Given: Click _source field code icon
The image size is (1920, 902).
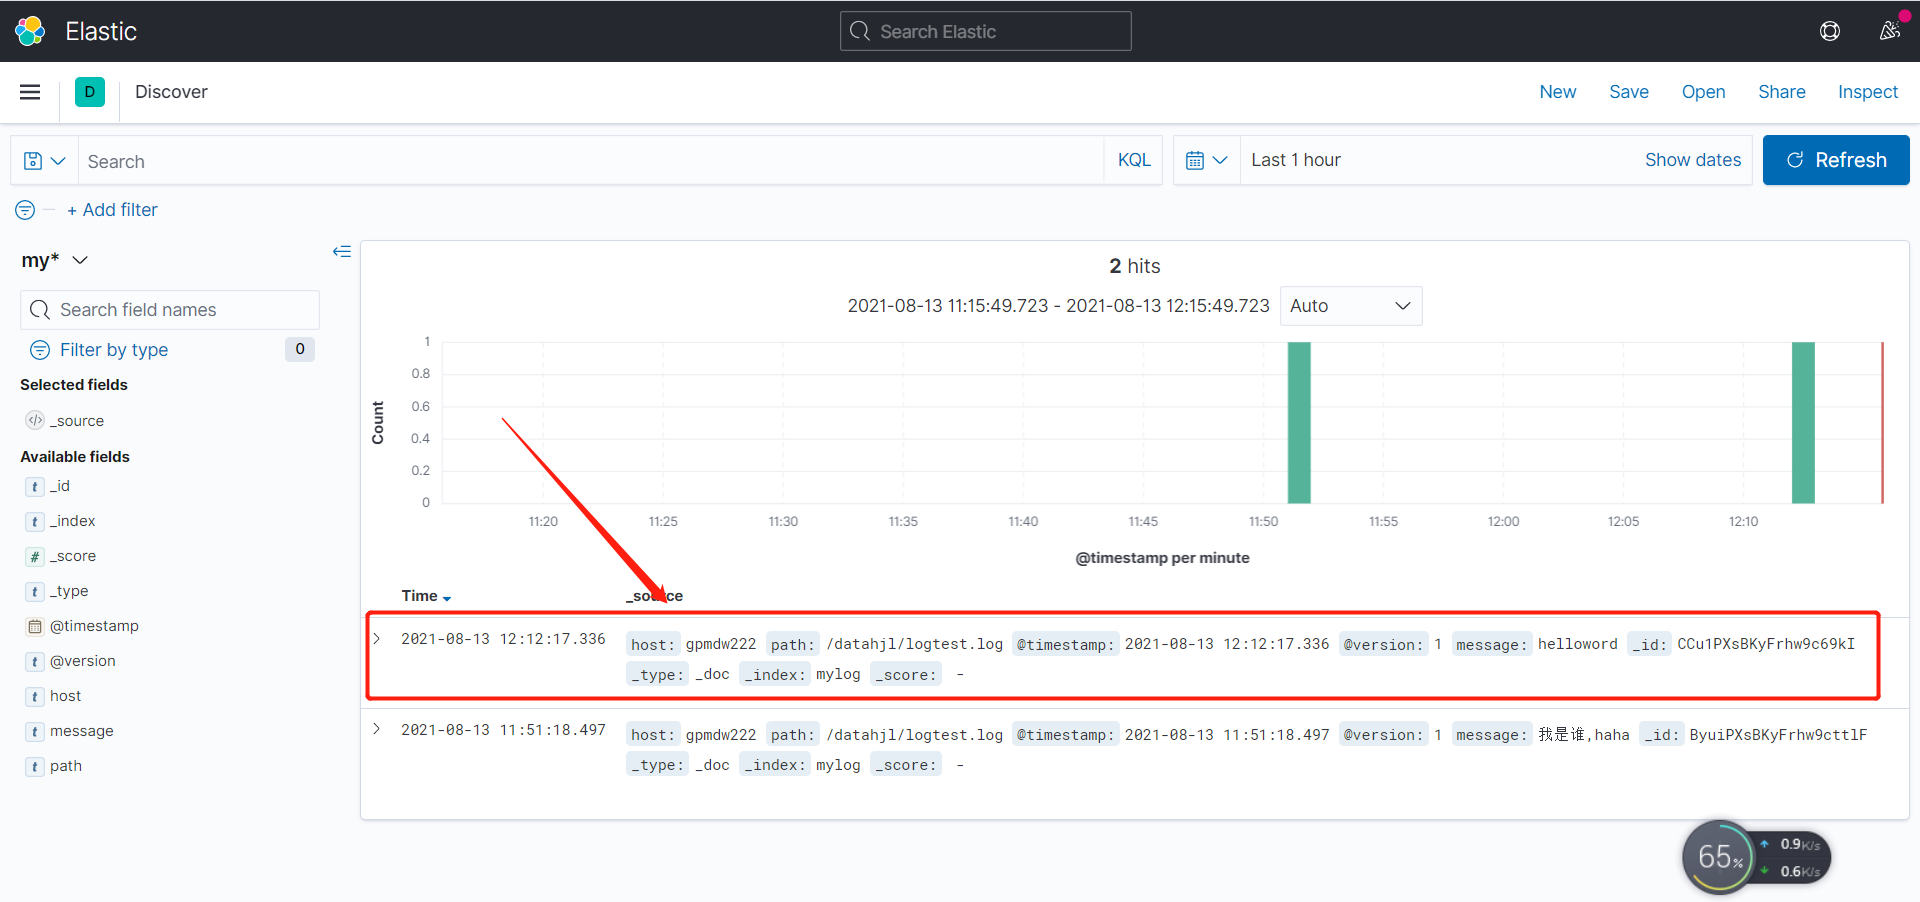Looking at the screenshot, I should [x=35, y=421].
